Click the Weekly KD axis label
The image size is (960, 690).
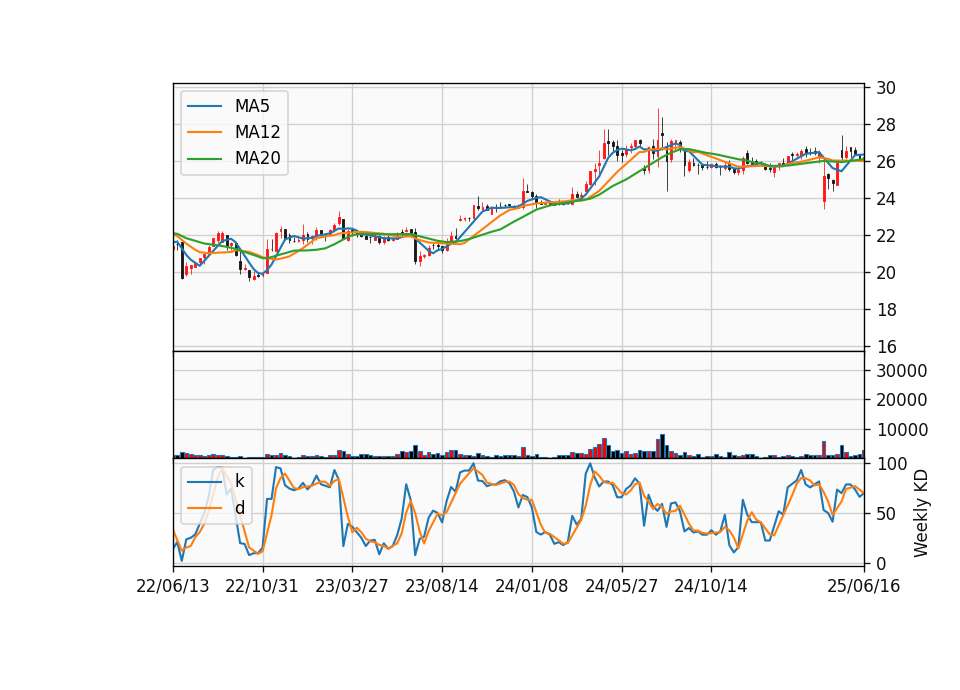click(x=920, y=514)
